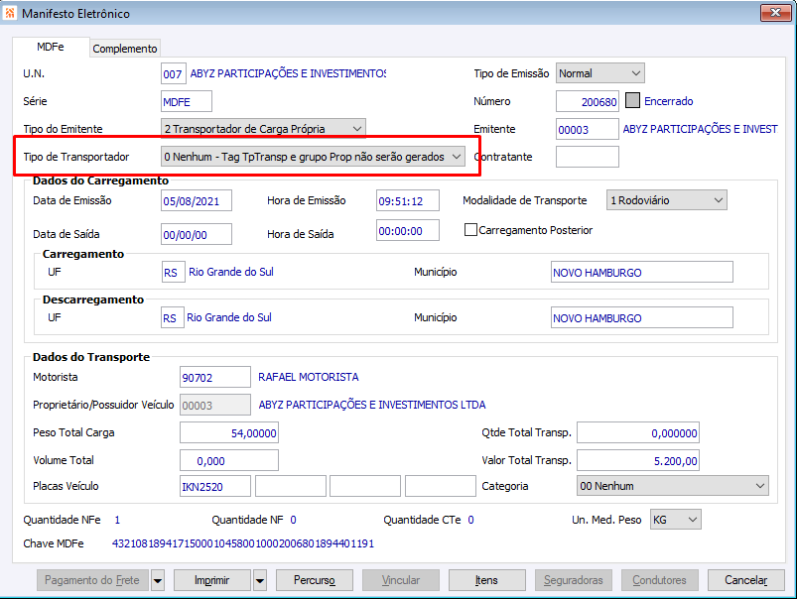This screenshot has height=599, width=797.
Task: Click the Série field MDFE
Action: 186,101
